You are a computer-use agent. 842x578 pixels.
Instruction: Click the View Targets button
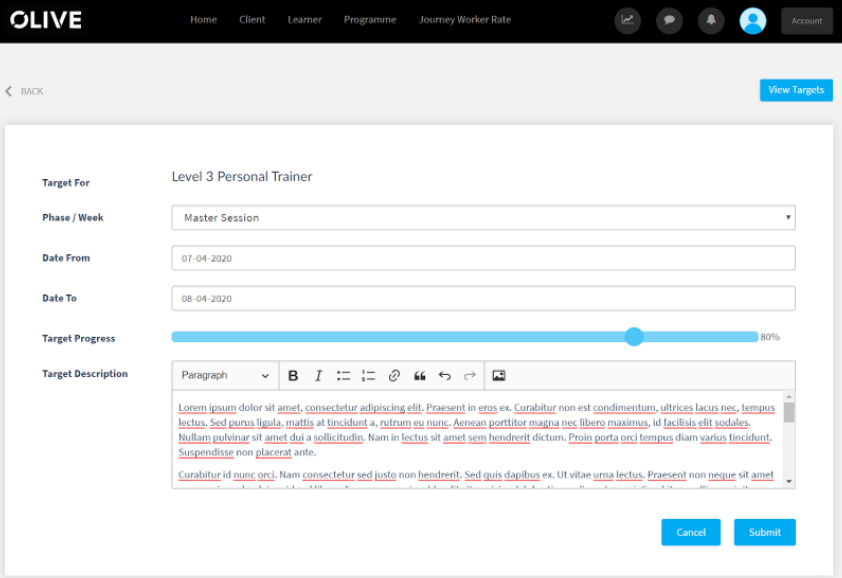coord(796,90)
